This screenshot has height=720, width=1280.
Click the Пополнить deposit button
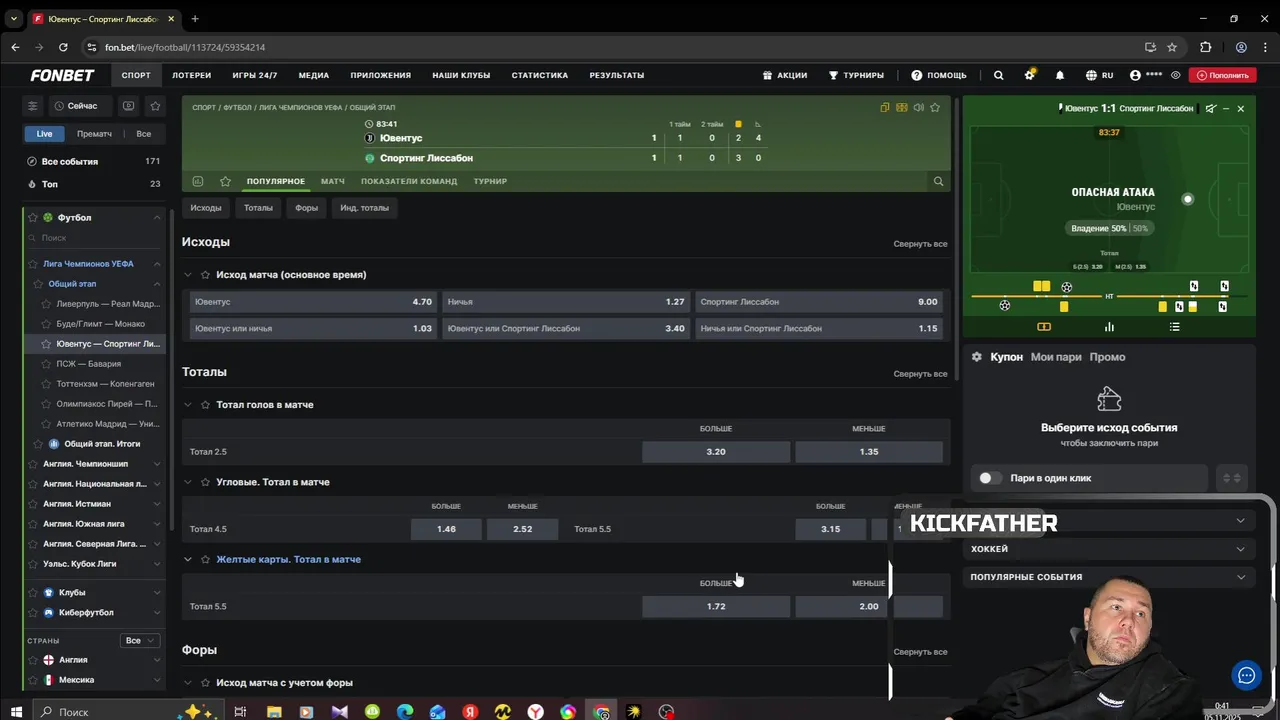1223,75
